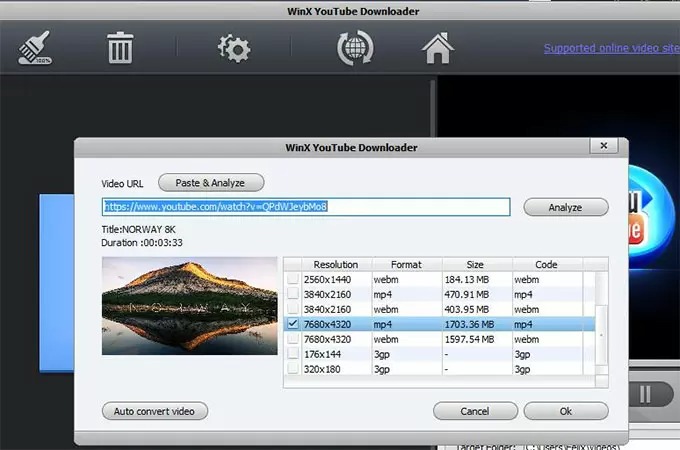Click the trash can delete icon
Viewport: 680px width, 450px height.
click(120, 47)
